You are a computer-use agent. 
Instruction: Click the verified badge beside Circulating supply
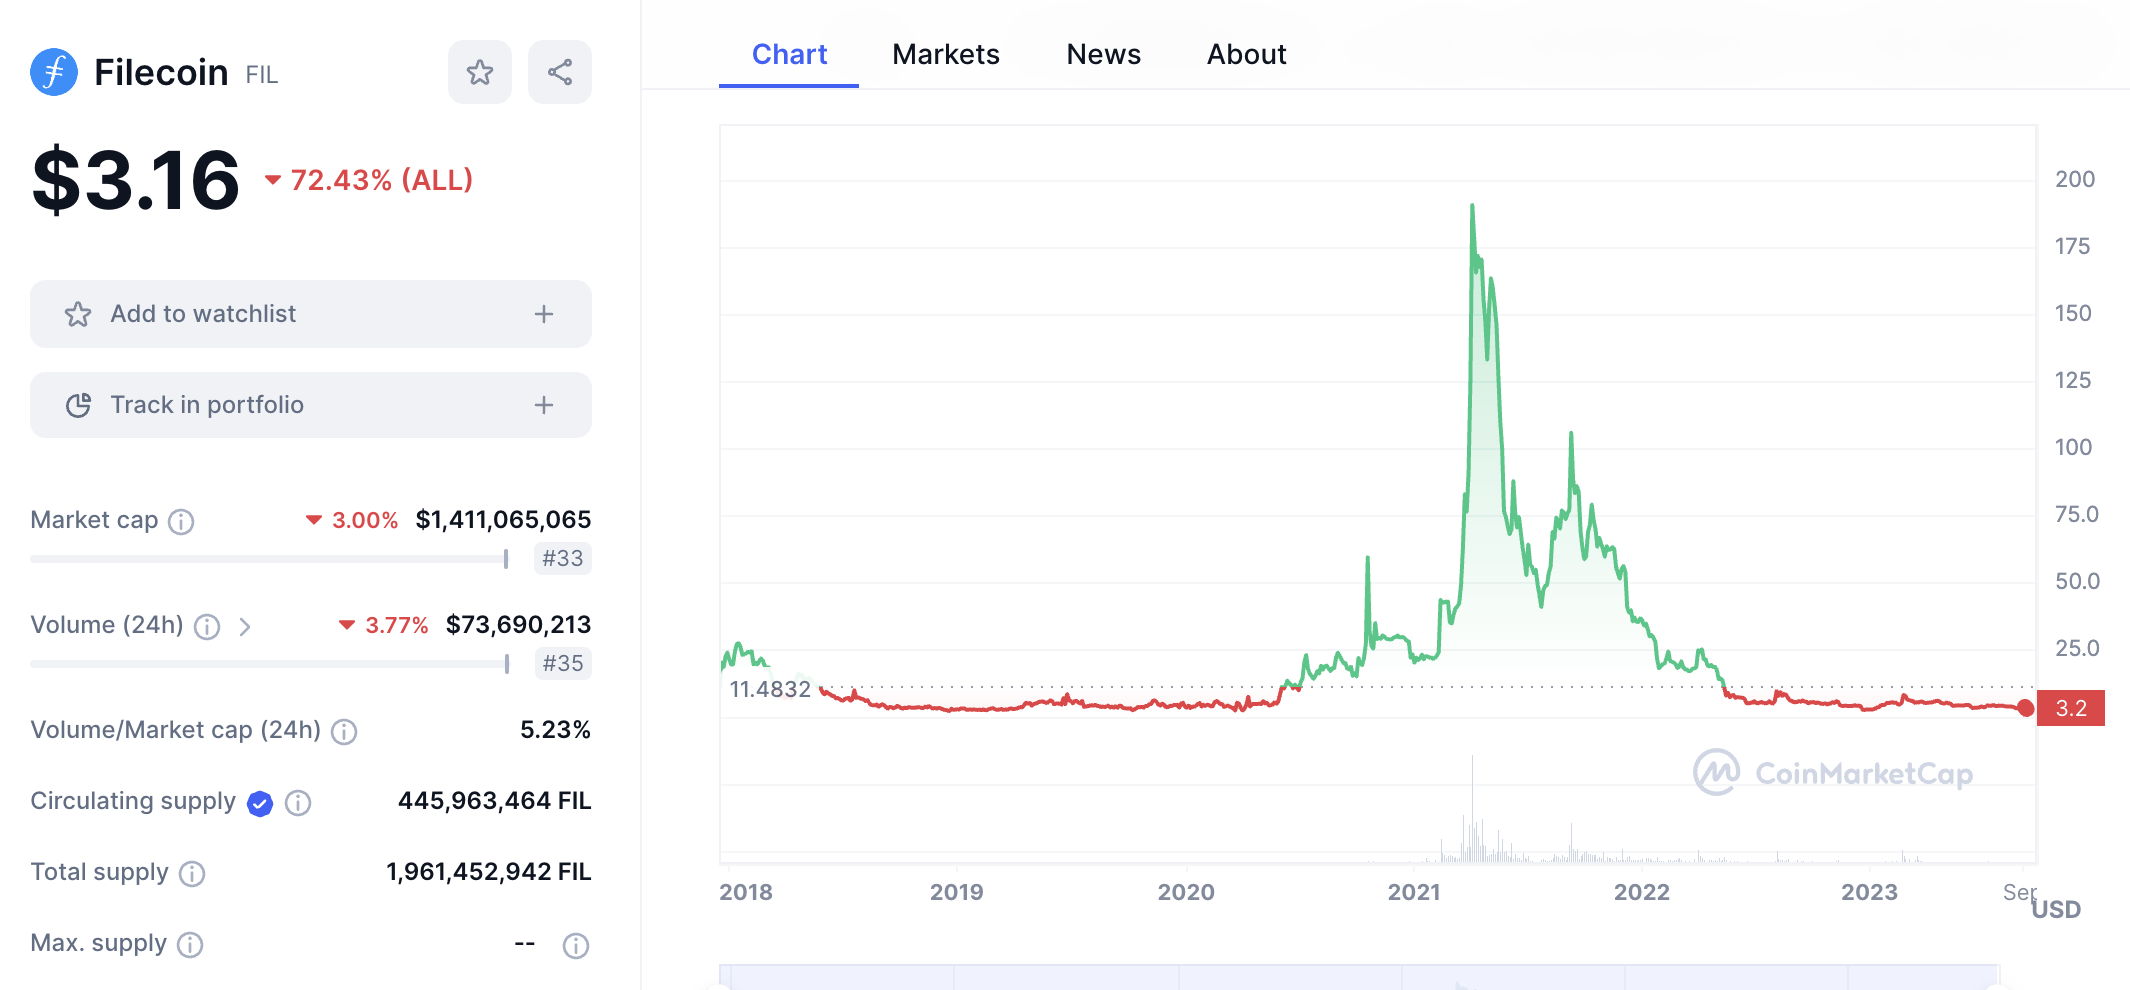(x=260, y=803)
